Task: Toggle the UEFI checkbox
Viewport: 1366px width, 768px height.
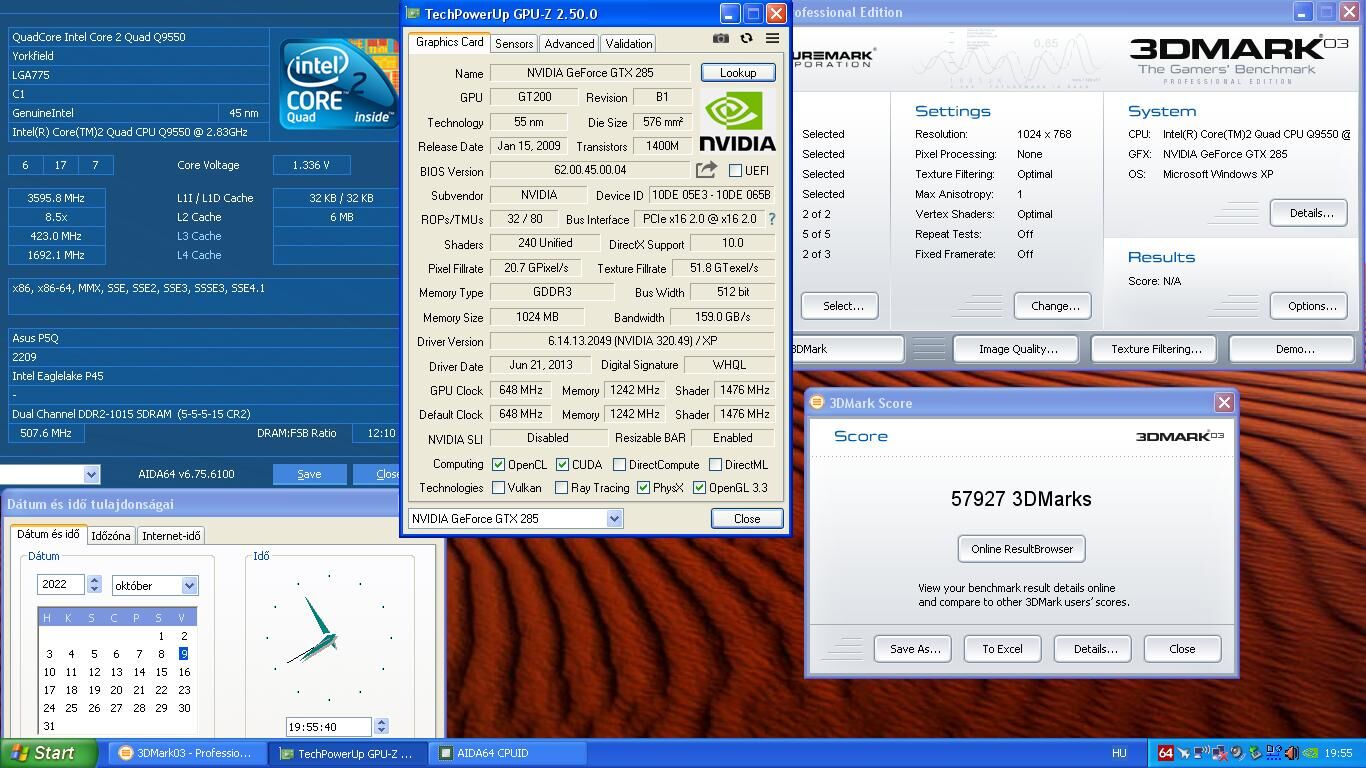Action: [x=735, y=171]
